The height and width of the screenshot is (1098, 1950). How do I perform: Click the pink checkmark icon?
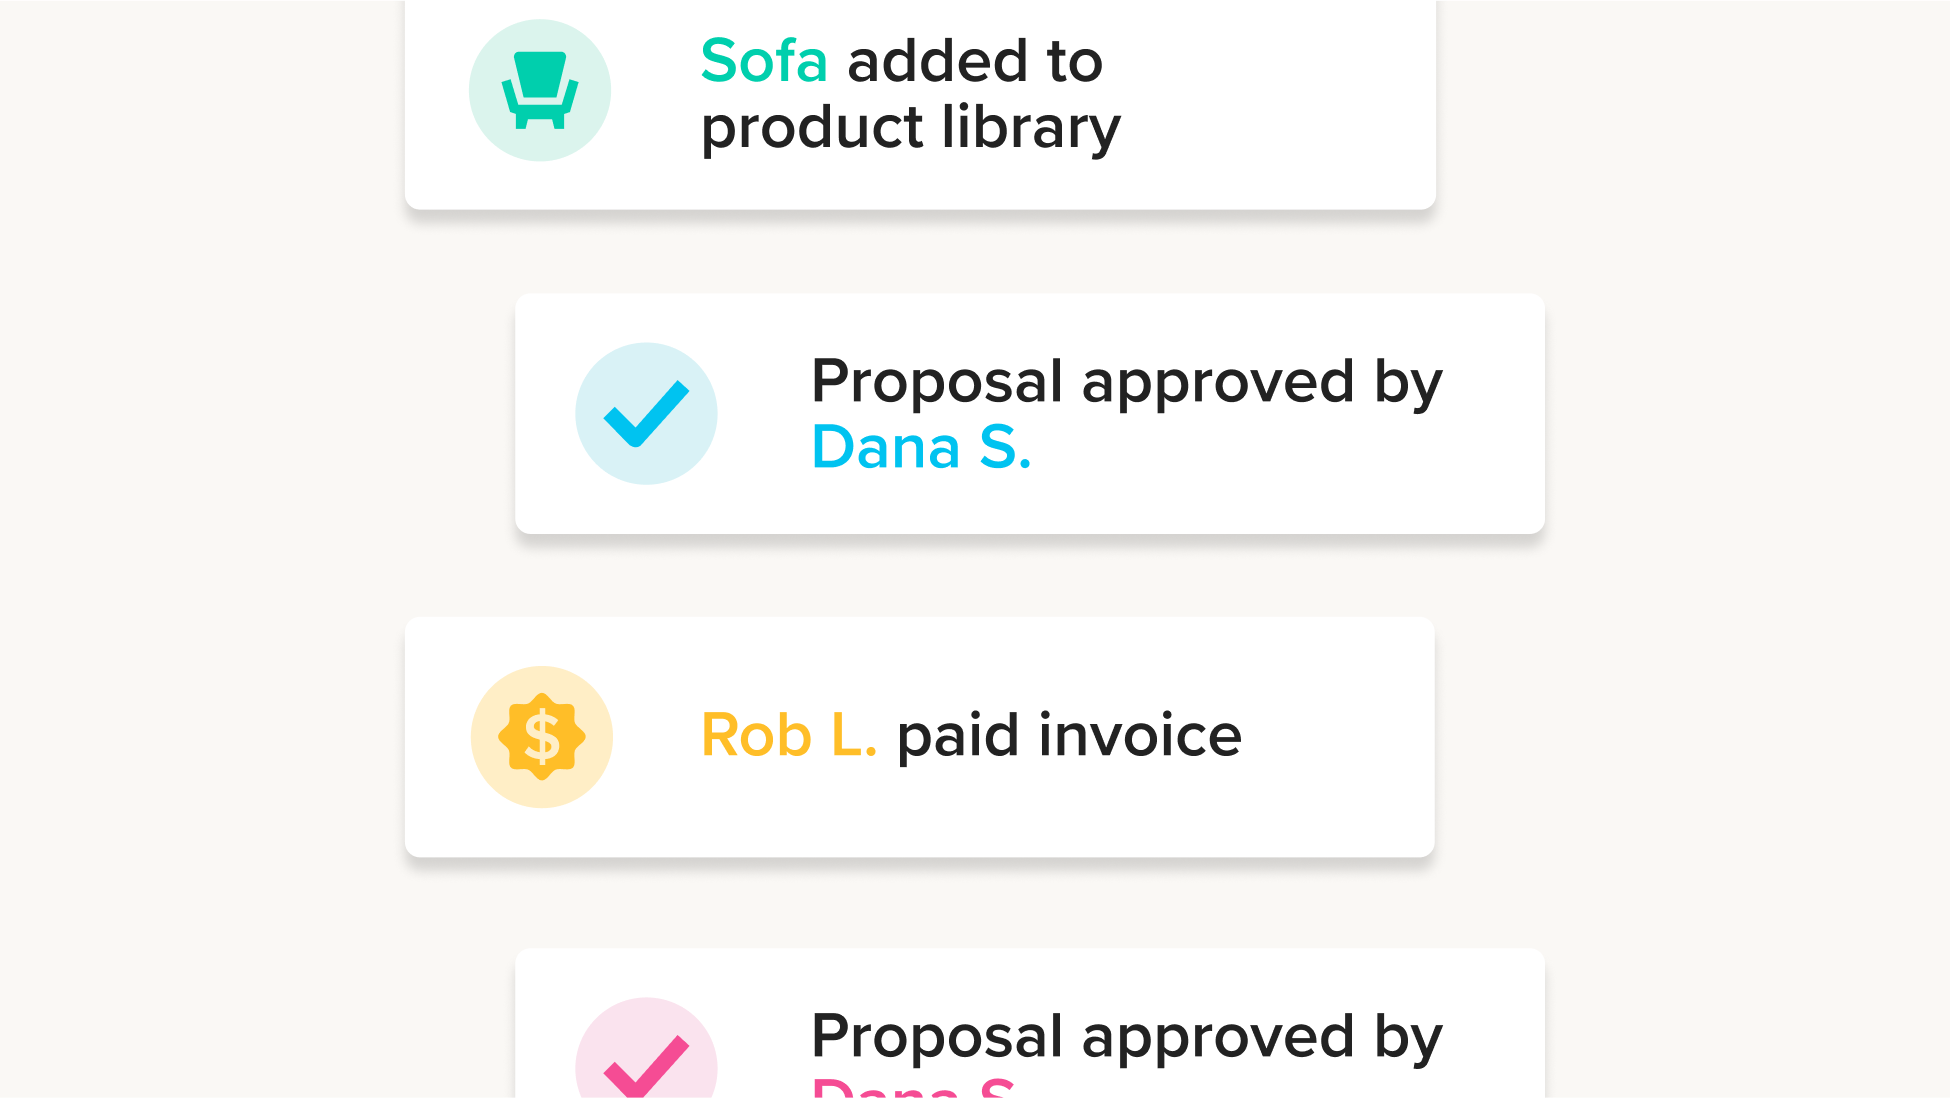(646, 1067)
